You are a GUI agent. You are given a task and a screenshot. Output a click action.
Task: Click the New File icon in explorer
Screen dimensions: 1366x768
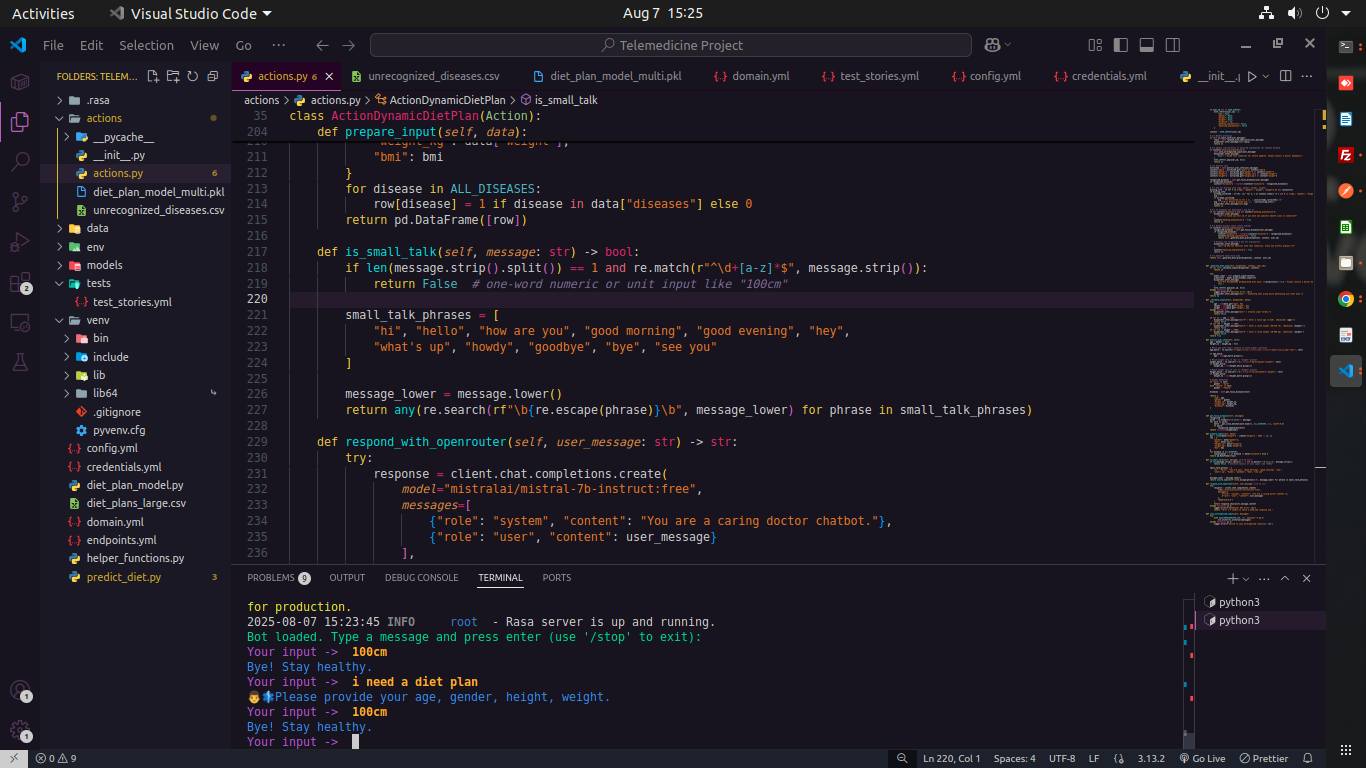pos(153,76)
